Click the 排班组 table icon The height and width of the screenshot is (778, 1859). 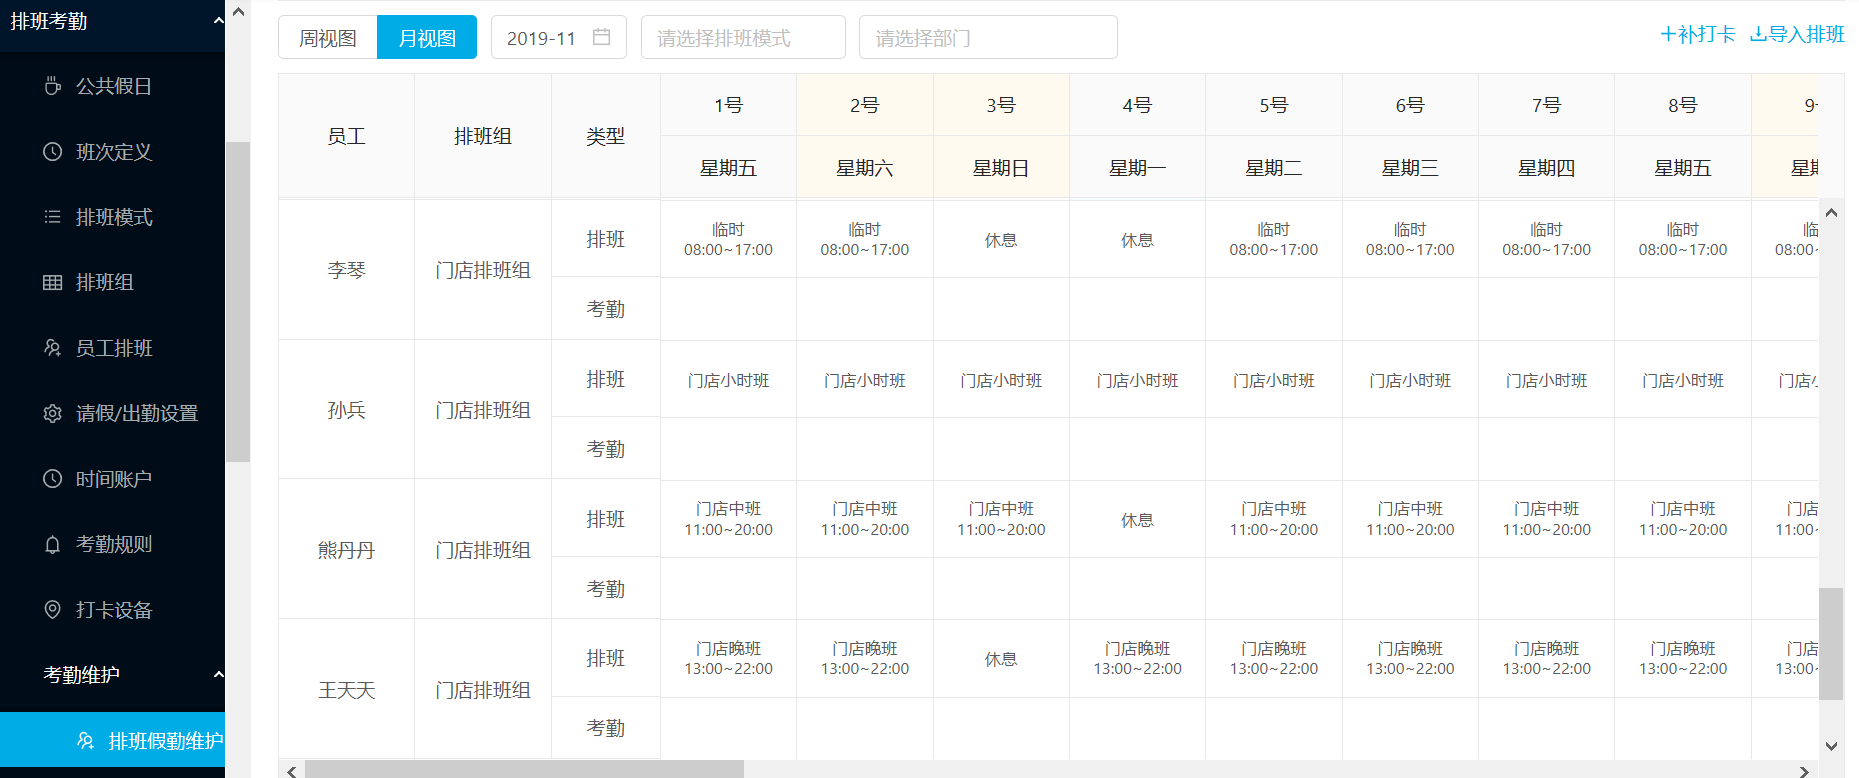coord(53,283)
